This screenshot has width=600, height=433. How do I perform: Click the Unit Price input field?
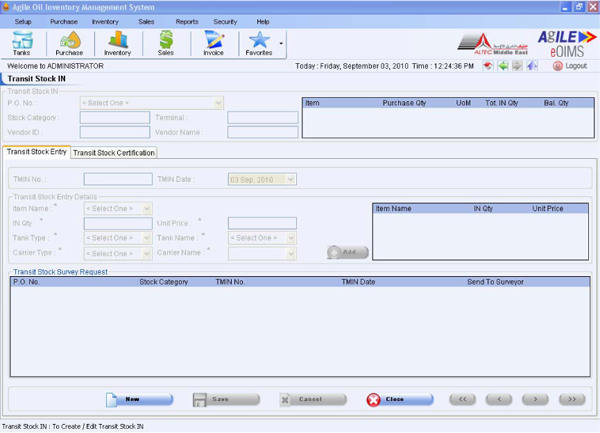262,223
